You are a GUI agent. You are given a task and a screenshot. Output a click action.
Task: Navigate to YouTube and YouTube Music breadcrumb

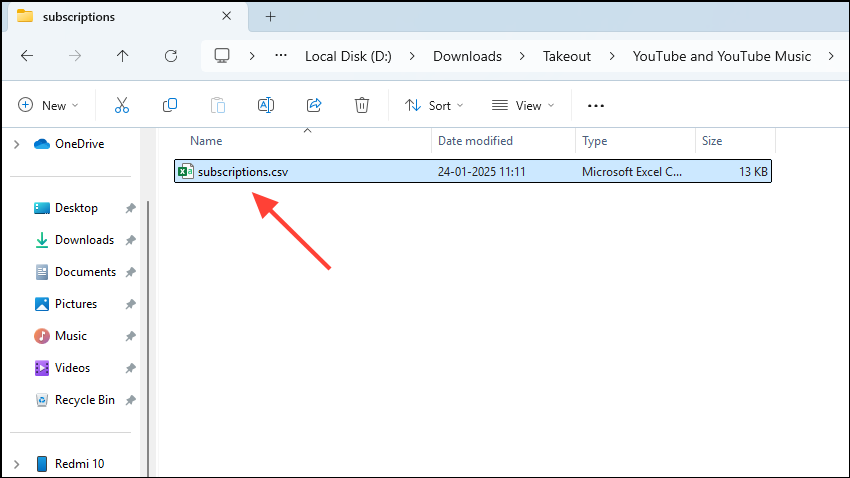click(x=722, y=56)
